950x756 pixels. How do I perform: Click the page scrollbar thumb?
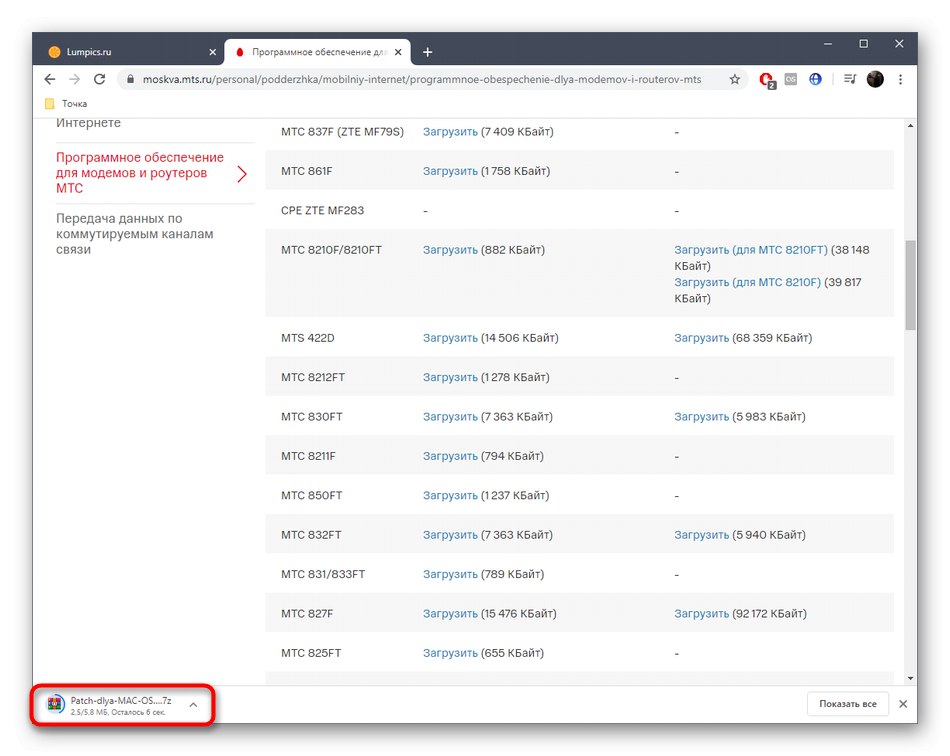tap(910, 285)
